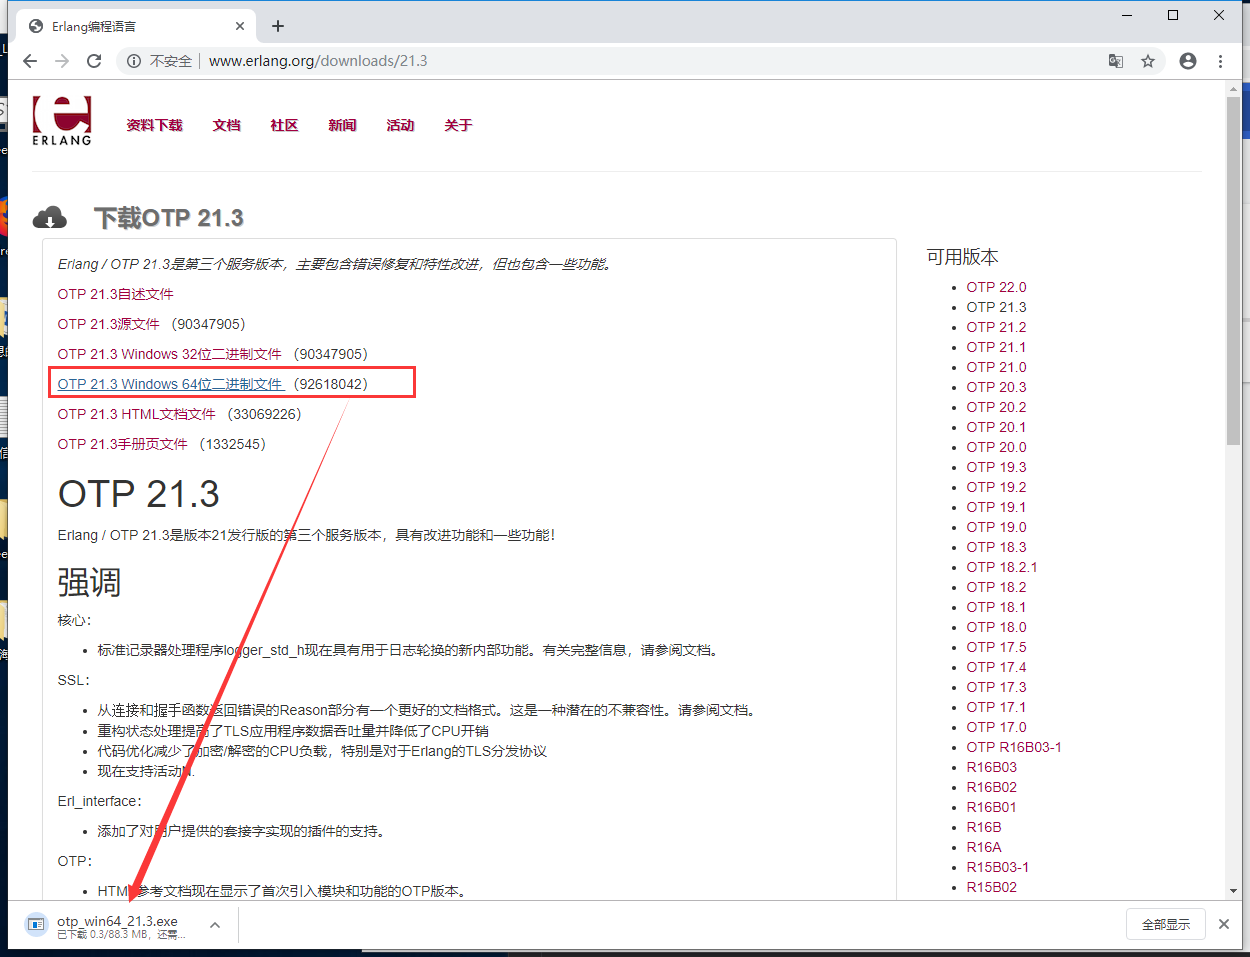
Task: Bookmark this page with the star
Action: (1148, 61)
